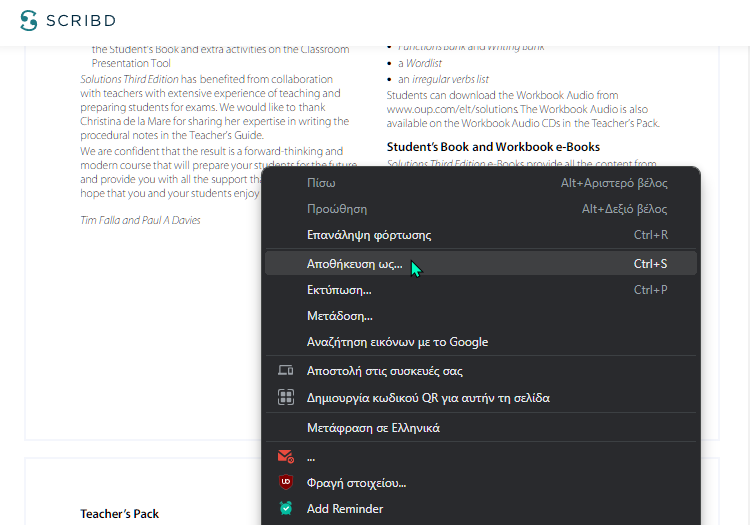Click the QR code icon
Screen dimensions: 750x525
(x=286, y=397)
